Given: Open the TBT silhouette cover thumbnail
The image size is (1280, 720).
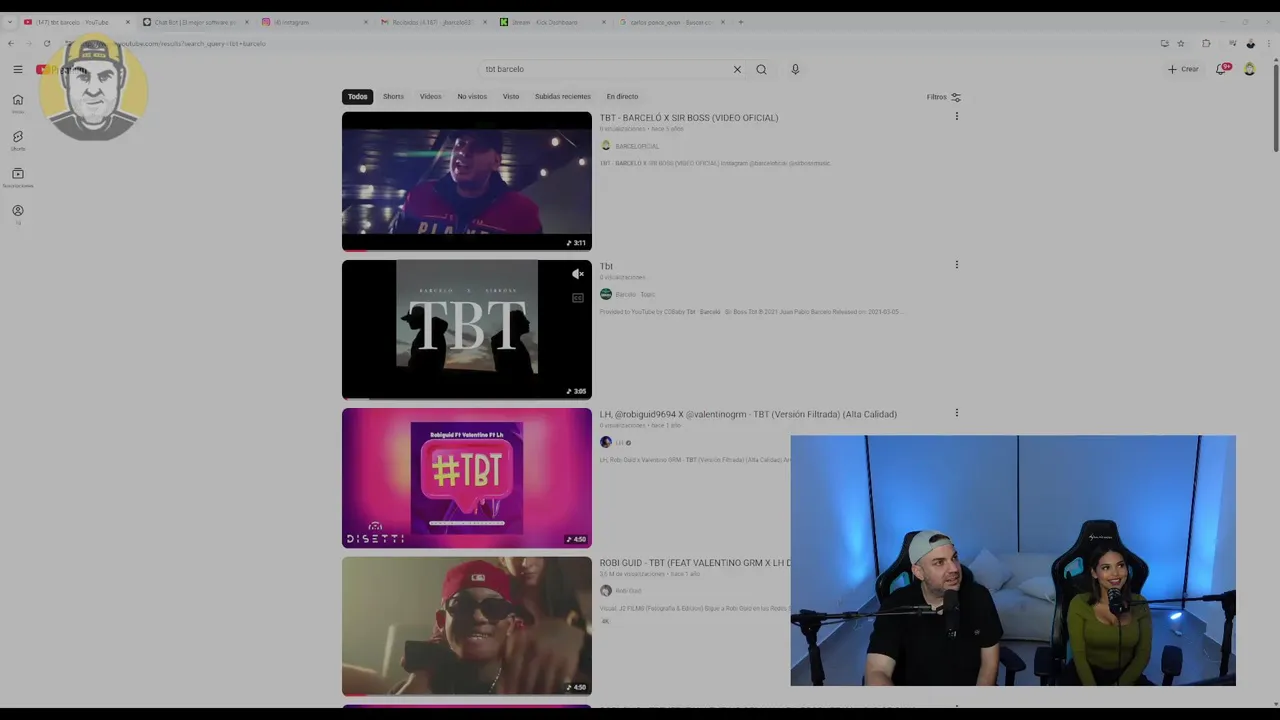Looking at the screenshot, I should click(467, 329).
